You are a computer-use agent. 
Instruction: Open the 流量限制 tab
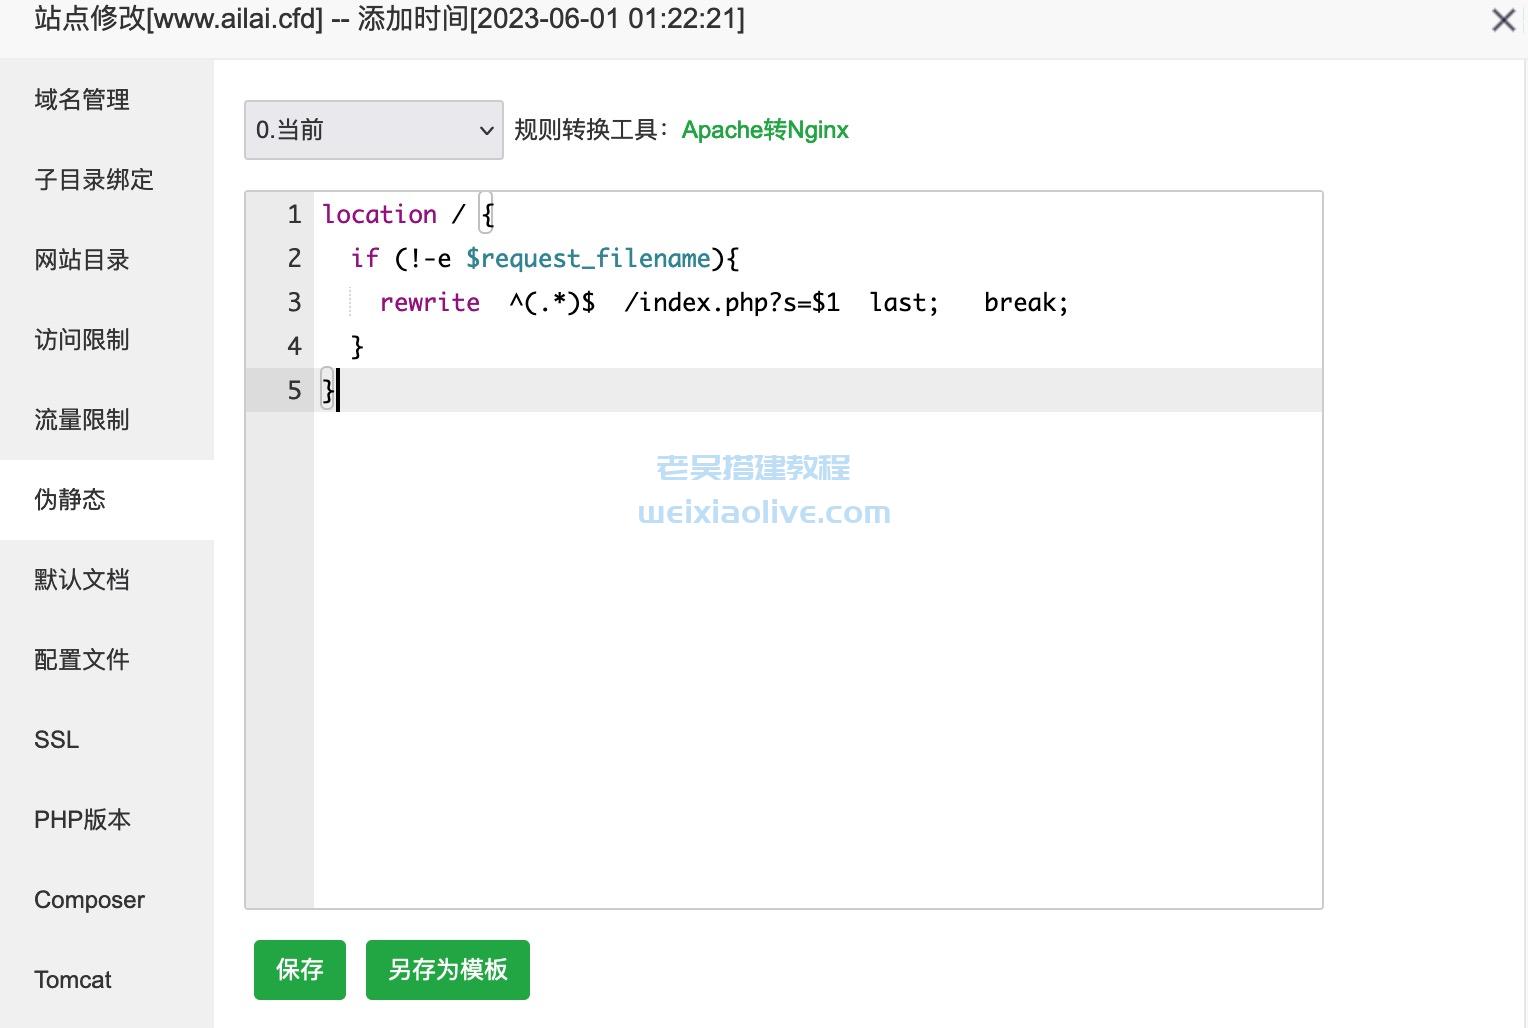coord(82,420)
